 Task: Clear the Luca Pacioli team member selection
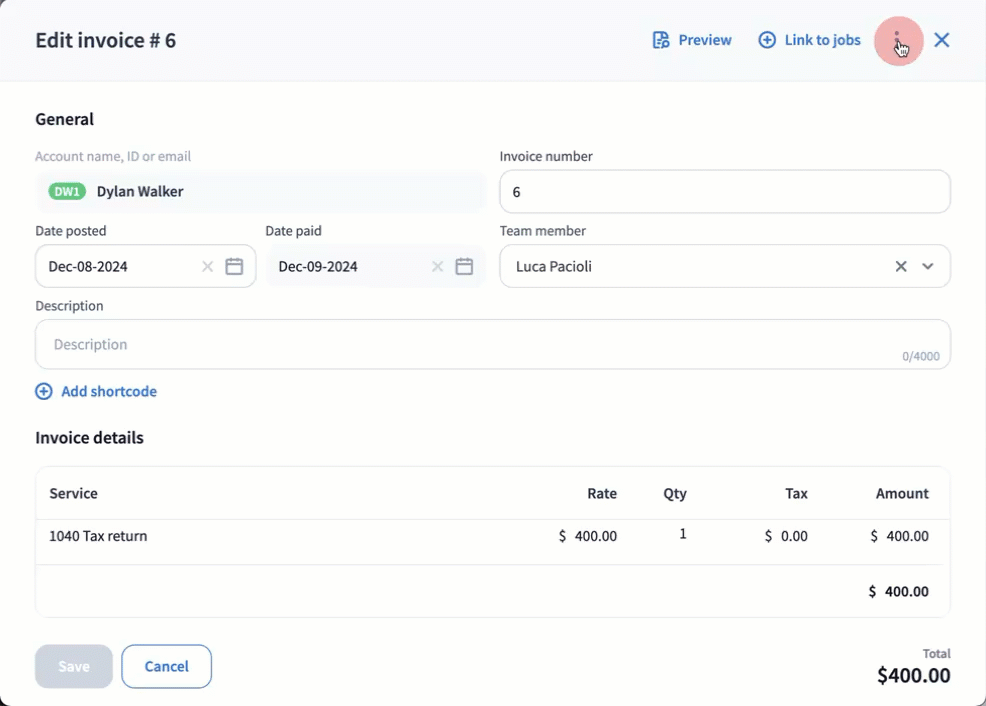(x=901, y=267)
